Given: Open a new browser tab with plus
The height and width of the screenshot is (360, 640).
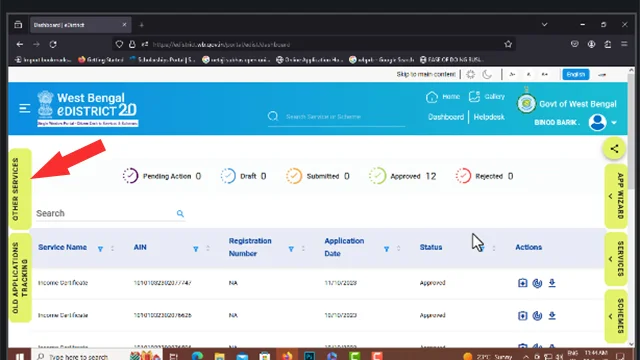Looking at the screenshot, I should pos(141,25).
